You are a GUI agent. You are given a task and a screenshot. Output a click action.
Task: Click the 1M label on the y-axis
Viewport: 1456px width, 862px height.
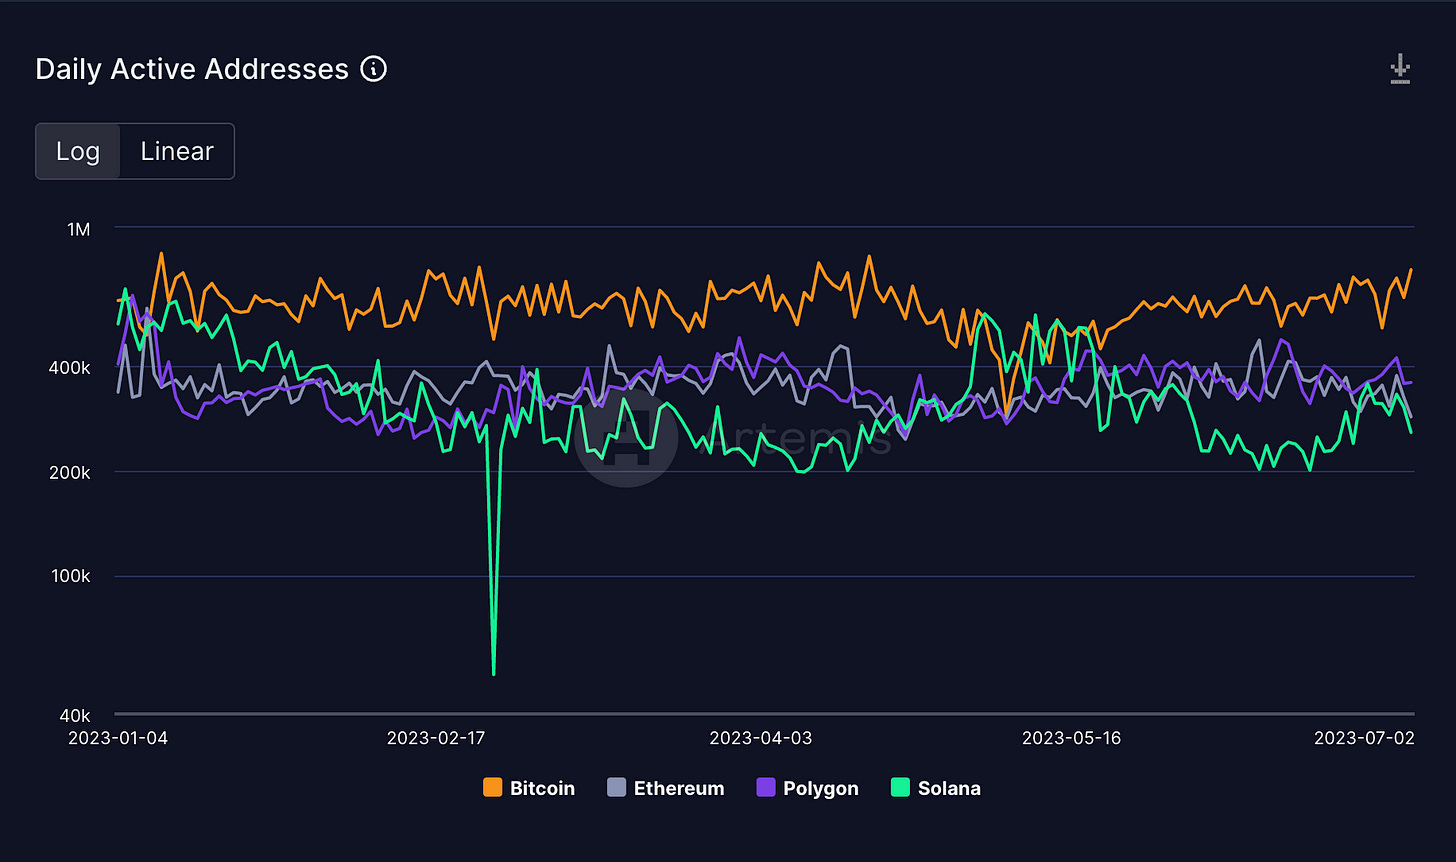pyautogui.click(x=78, y=229)
